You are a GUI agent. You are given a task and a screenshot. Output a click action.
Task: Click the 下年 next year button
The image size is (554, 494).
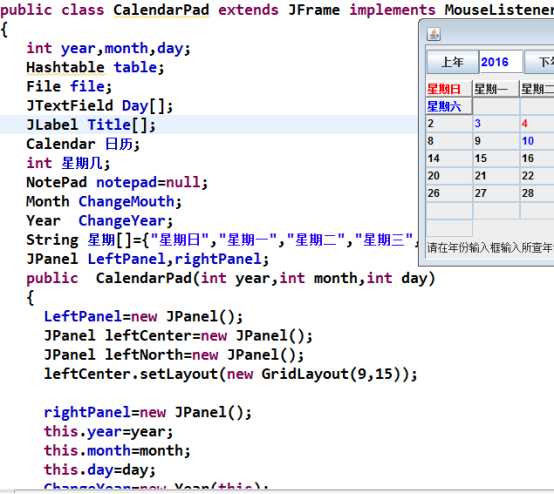coord(540,62)
